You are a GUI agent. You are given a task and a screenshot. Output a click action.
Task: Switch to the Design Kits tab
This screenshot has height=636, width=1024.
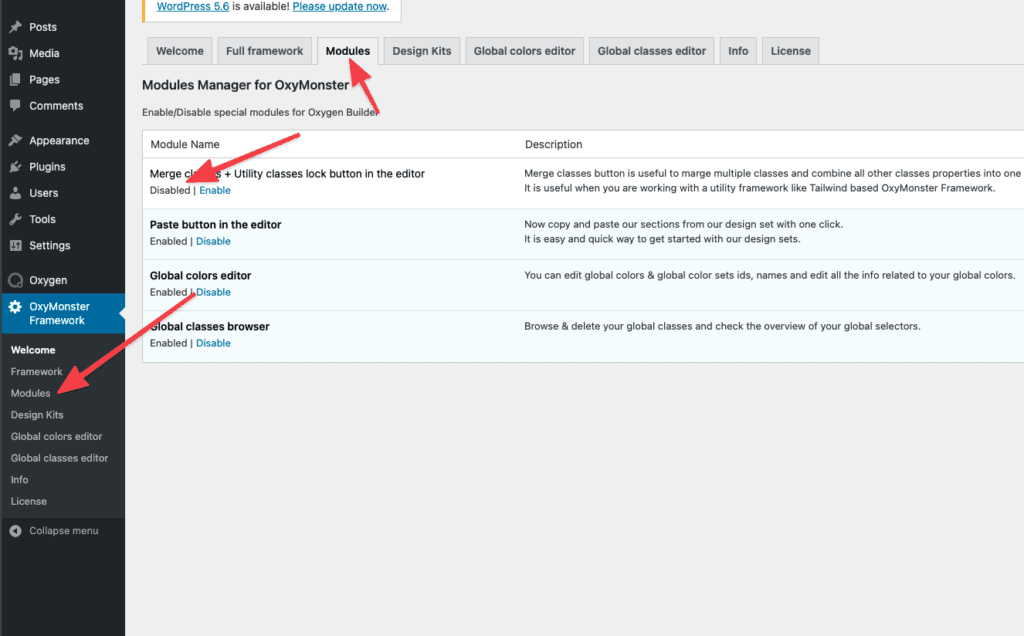422,51
